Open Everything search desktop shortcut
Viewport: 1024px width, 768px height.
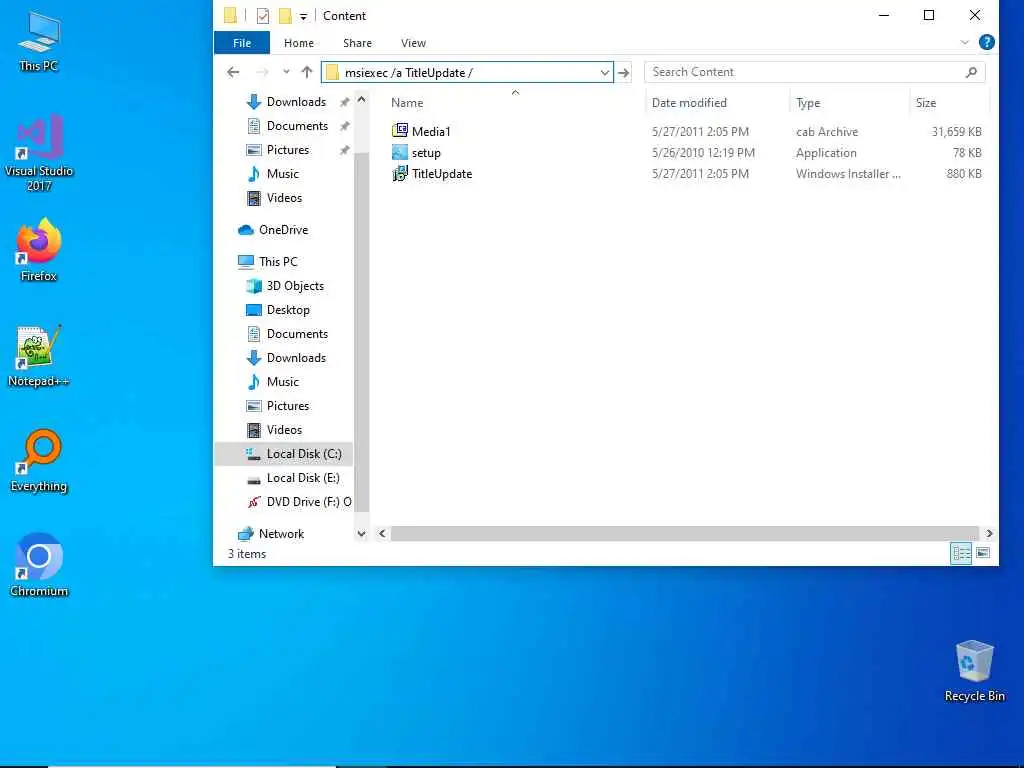39,460
